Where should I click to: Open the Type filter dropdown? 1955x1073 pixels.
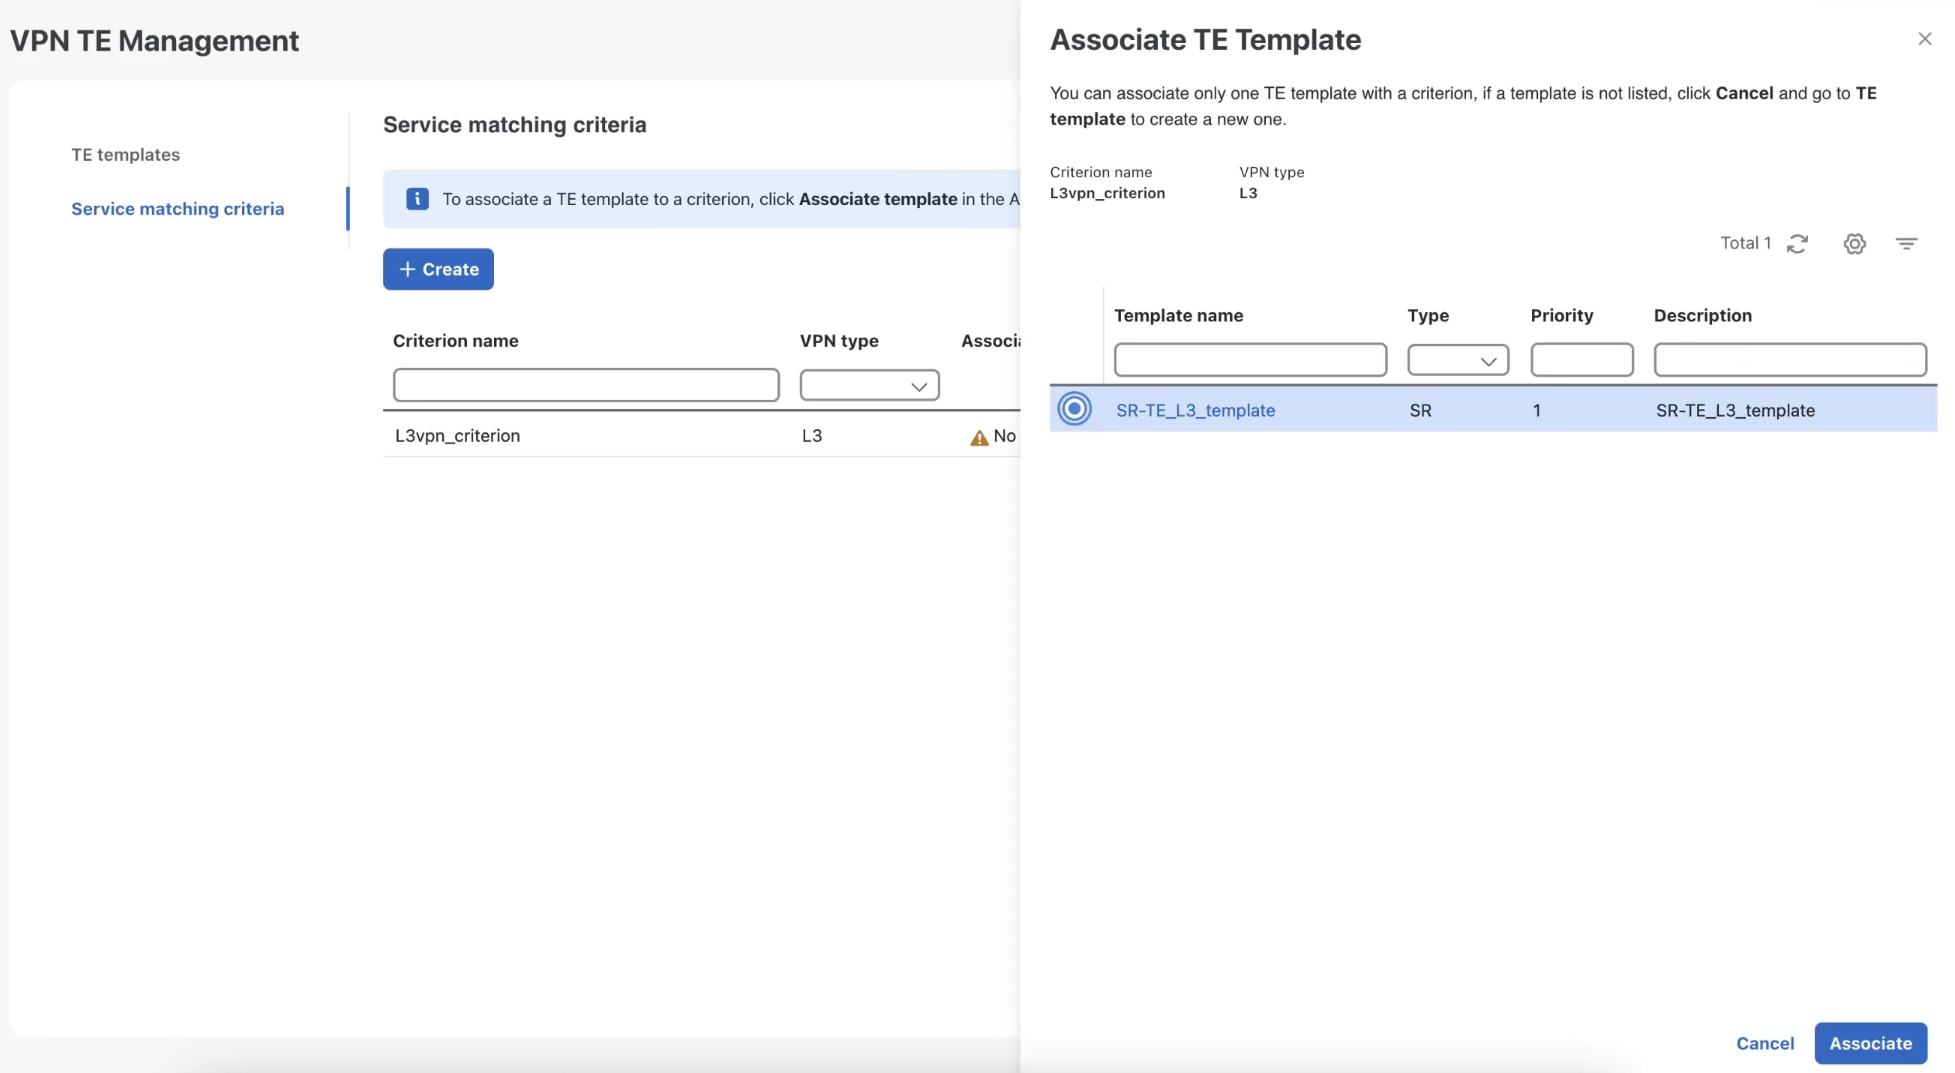pyautogui.click(x=1458, y=360)
